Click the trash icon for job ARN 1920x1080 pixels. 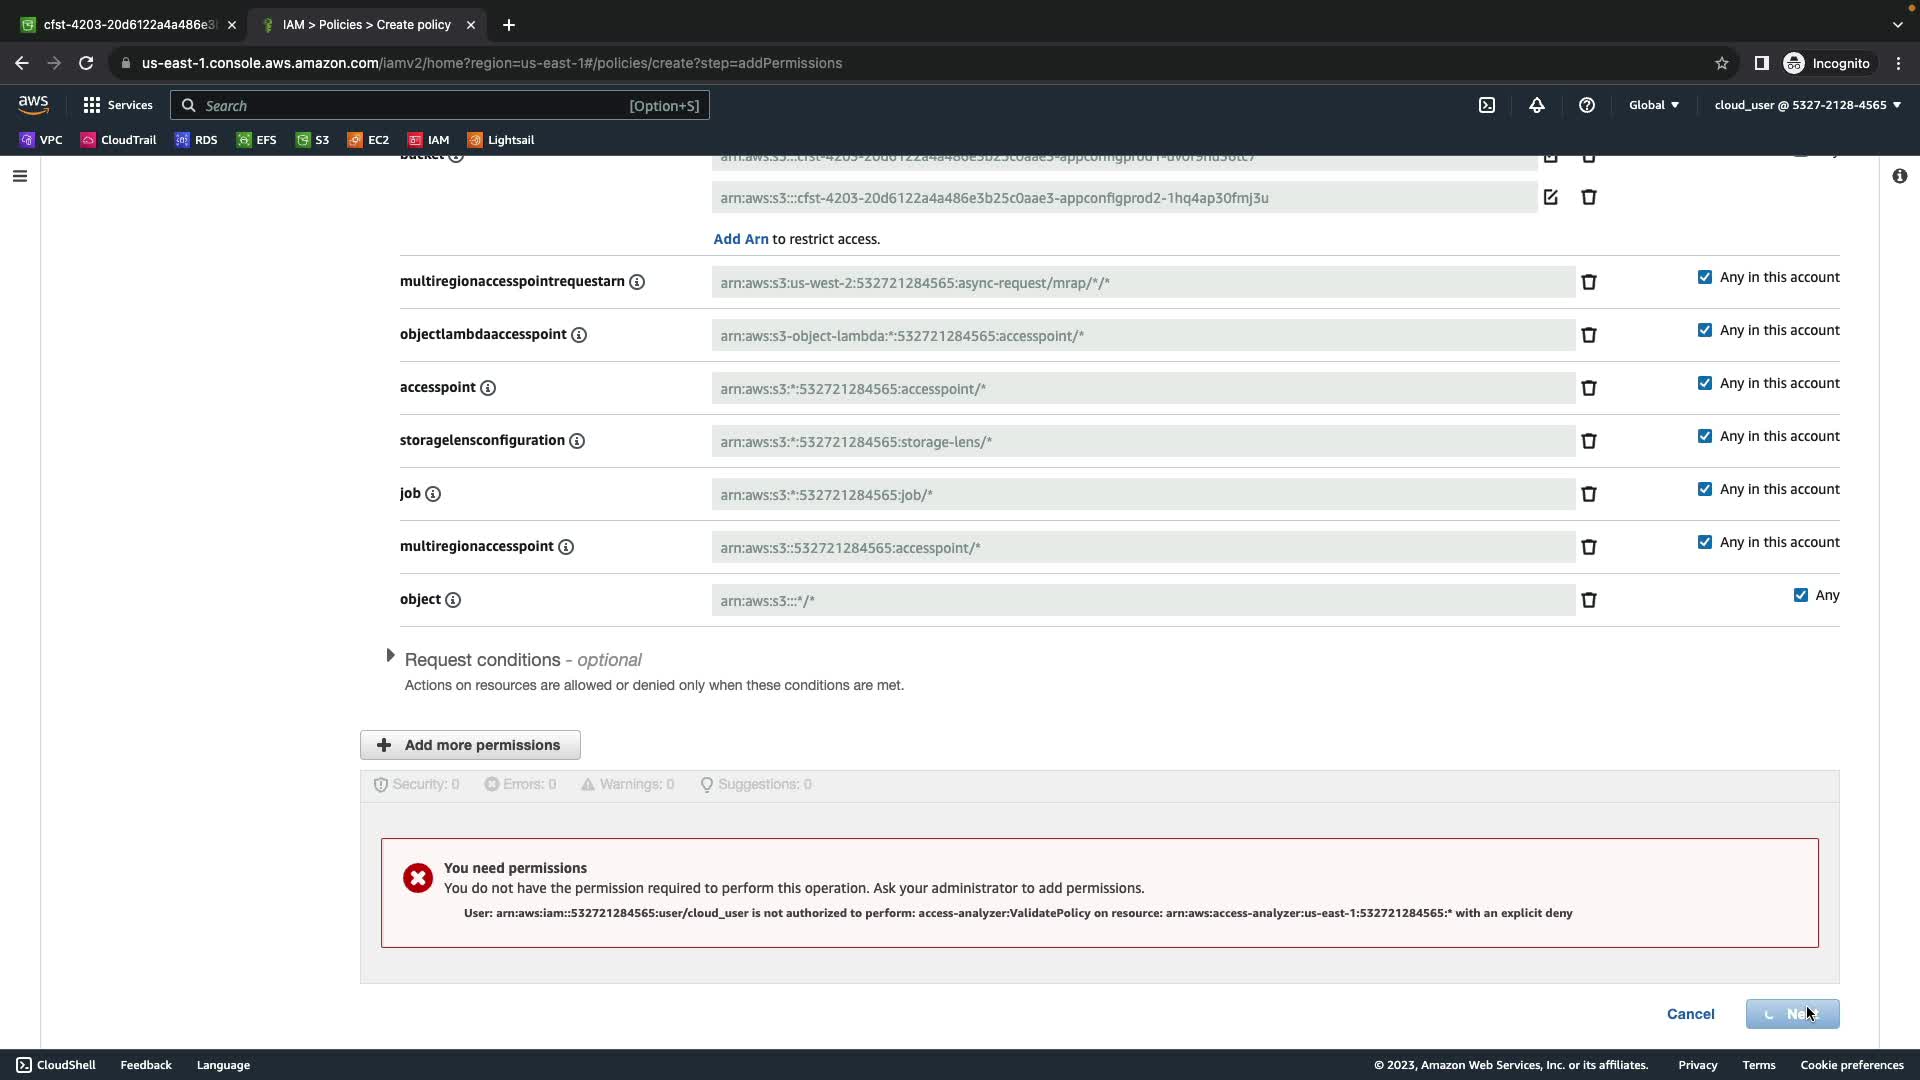[x=1588, y=494]
